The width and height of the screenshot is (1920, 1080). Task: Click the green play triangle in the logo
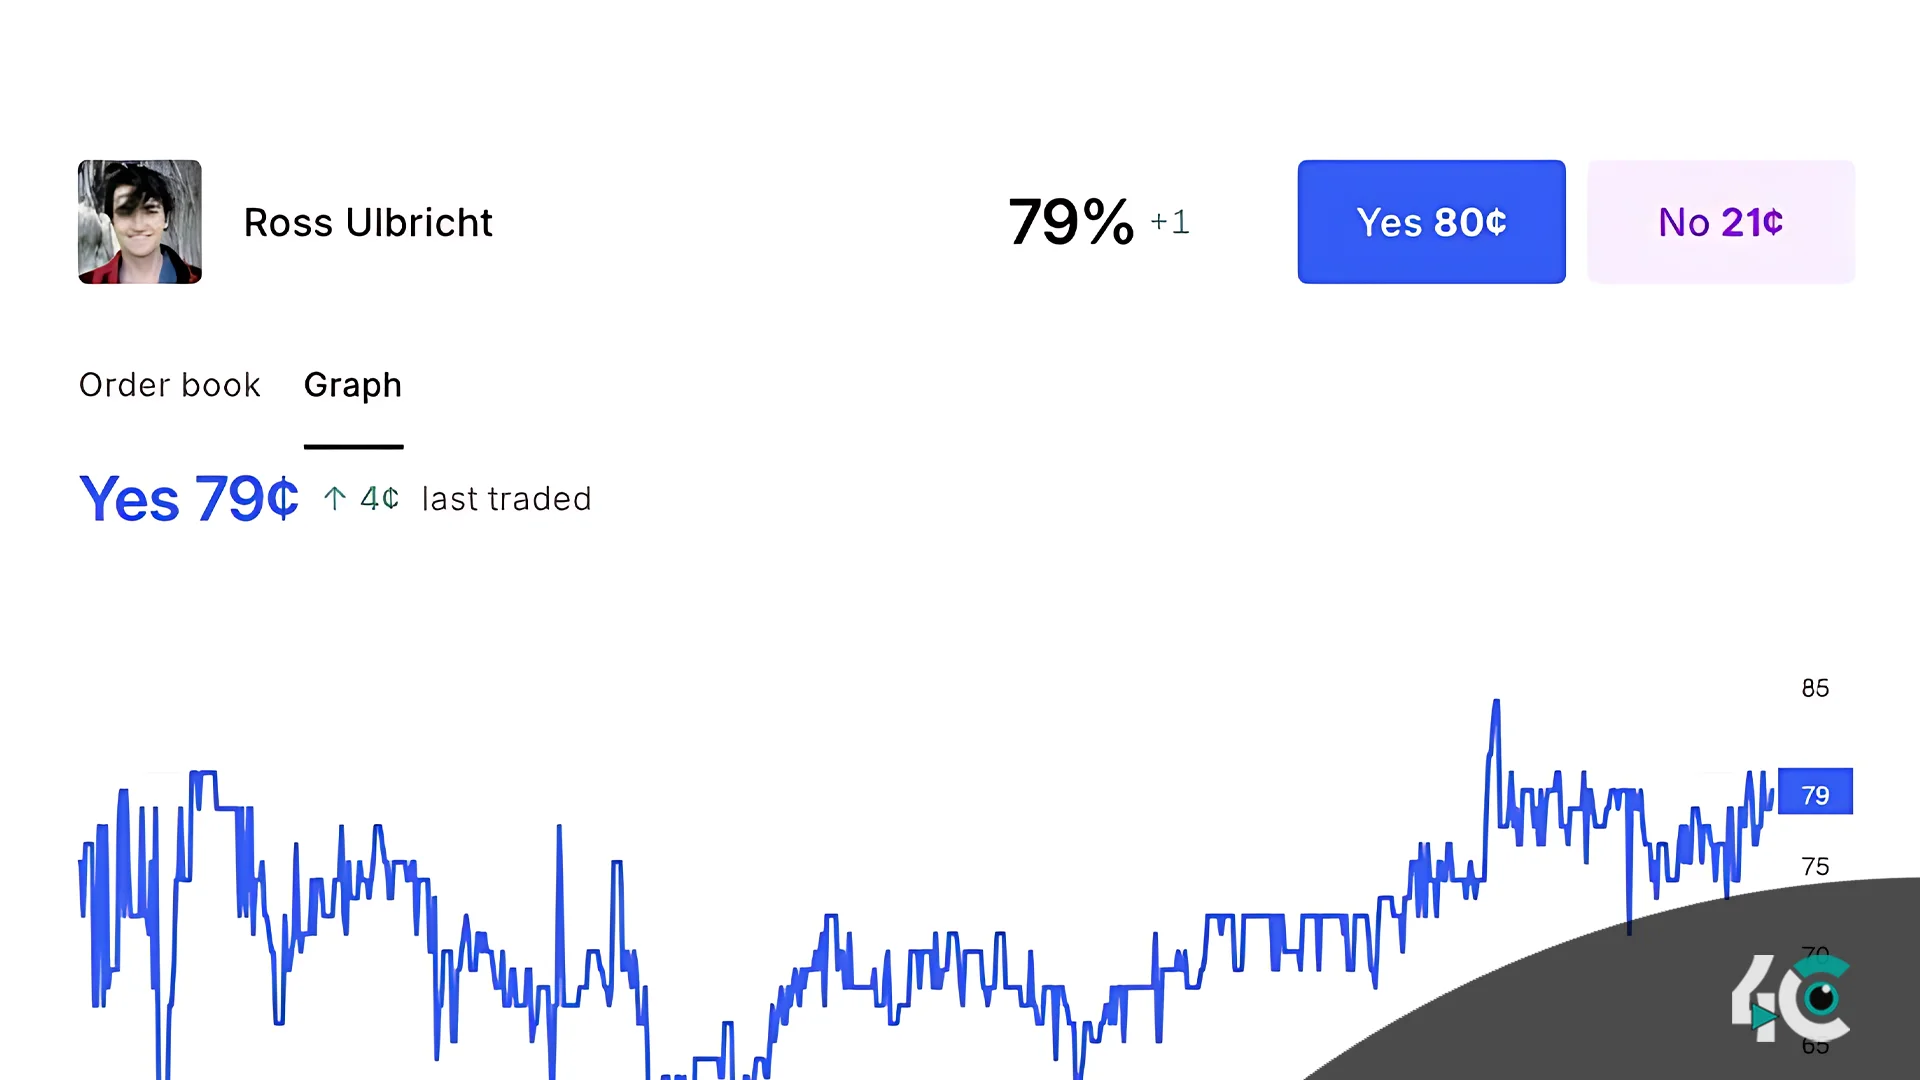coord(1763,1017)
